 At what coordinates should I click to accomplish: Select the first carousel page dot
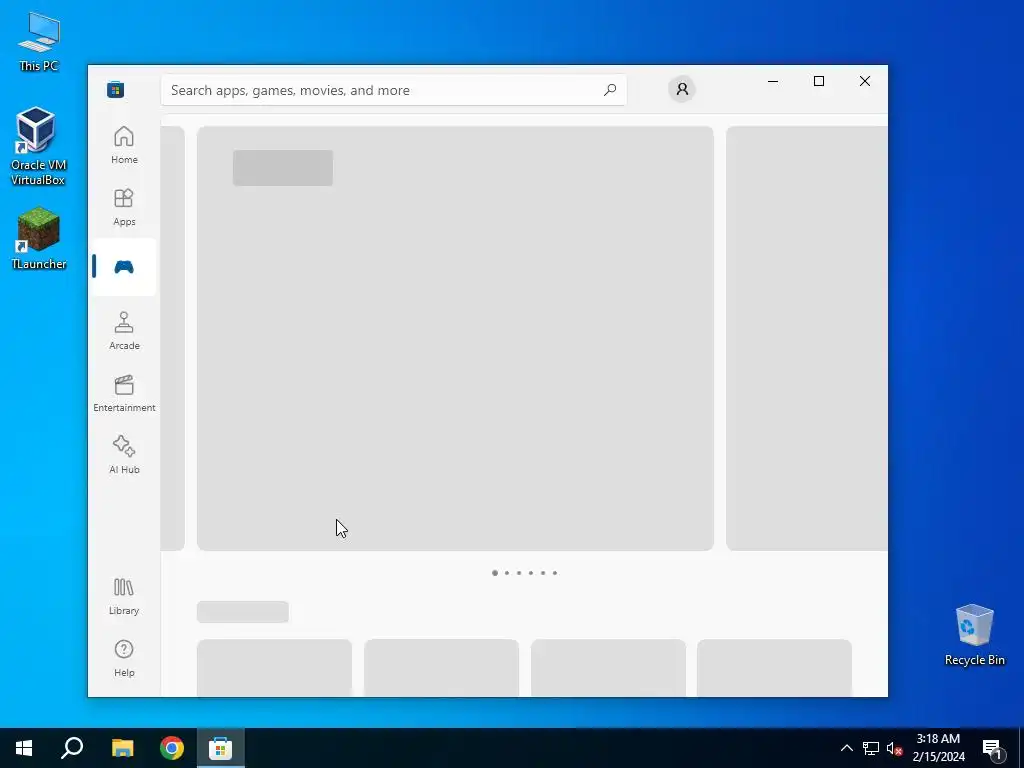pyautogui.click(x=495, y=573)
